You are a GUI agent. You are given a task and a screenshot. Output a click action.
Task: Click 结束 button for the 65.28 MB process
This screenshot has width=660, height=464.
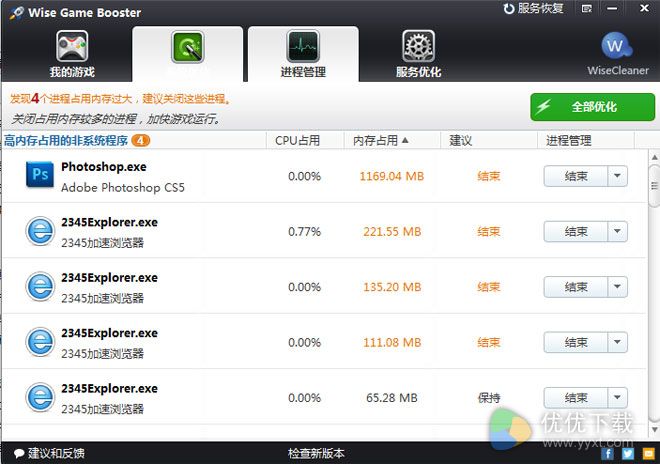click(576, 398)
